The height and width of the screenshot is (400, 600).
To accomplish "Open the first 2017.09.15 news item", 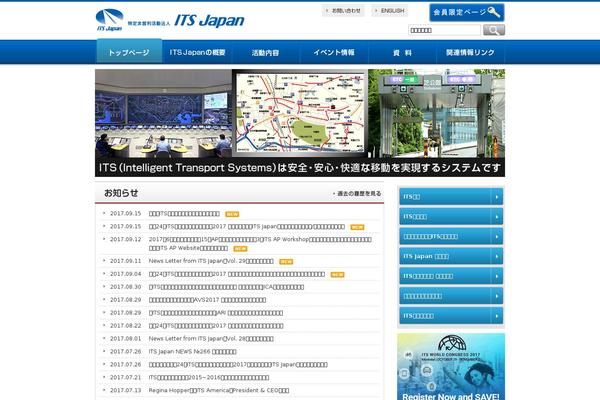I will [x=184, y=214].
